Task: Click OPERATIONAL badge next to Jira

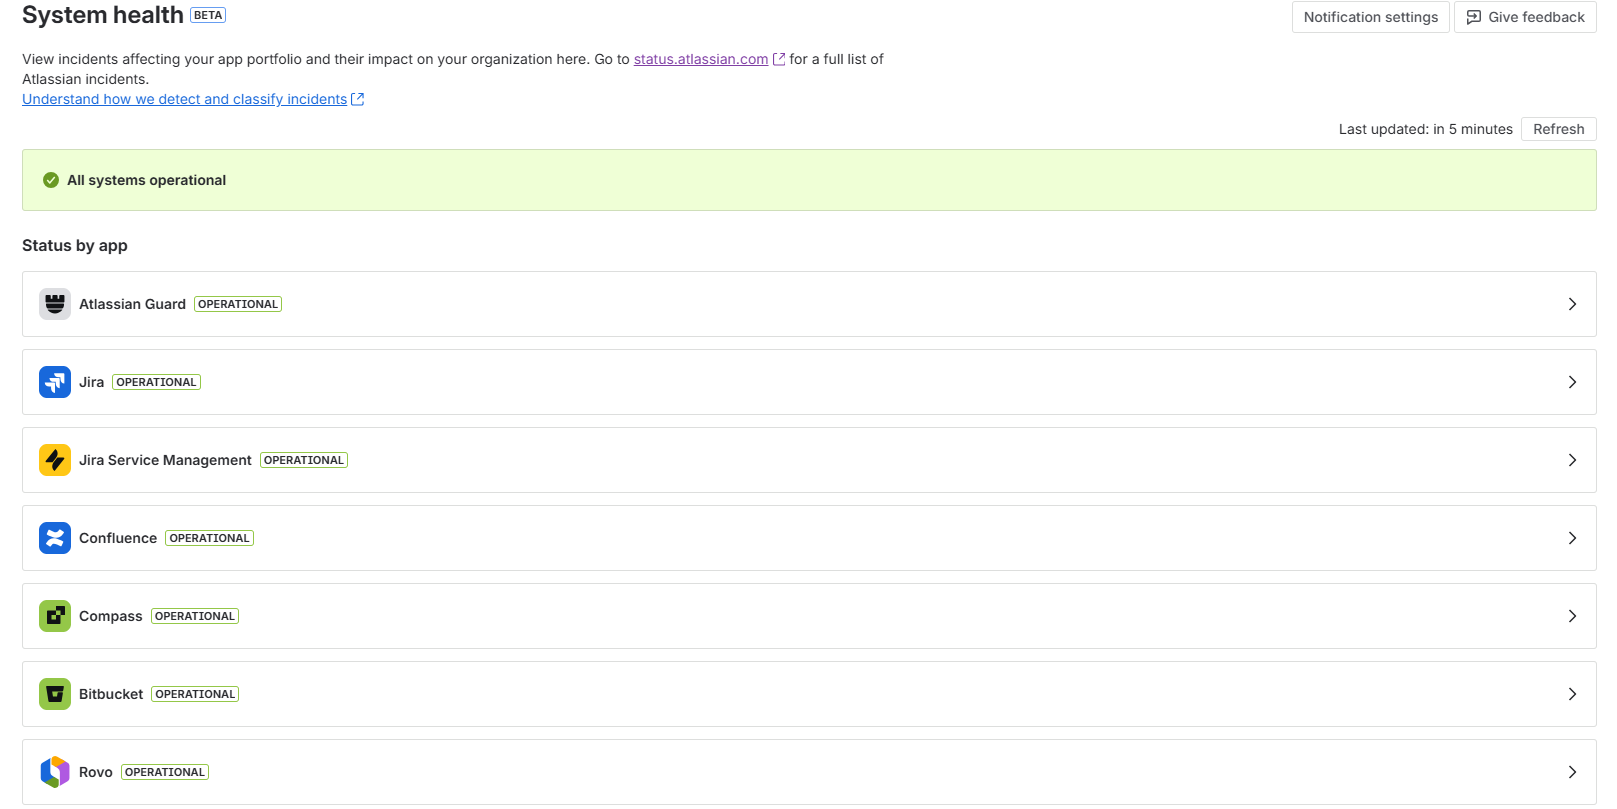Action: [156, 382]
